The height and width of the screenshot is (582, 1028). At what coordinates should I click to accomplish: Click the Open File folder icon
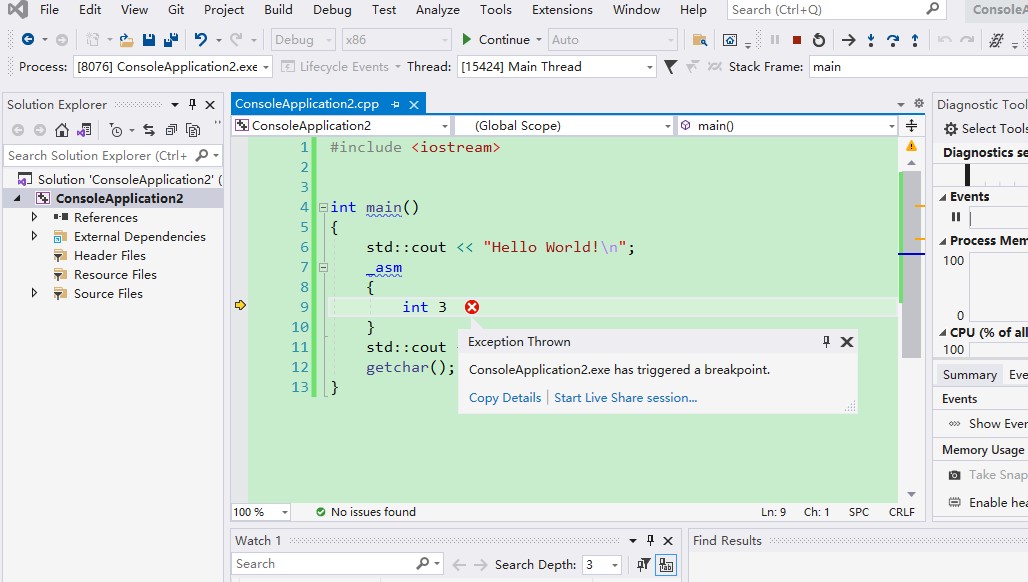tap(127, 40)
